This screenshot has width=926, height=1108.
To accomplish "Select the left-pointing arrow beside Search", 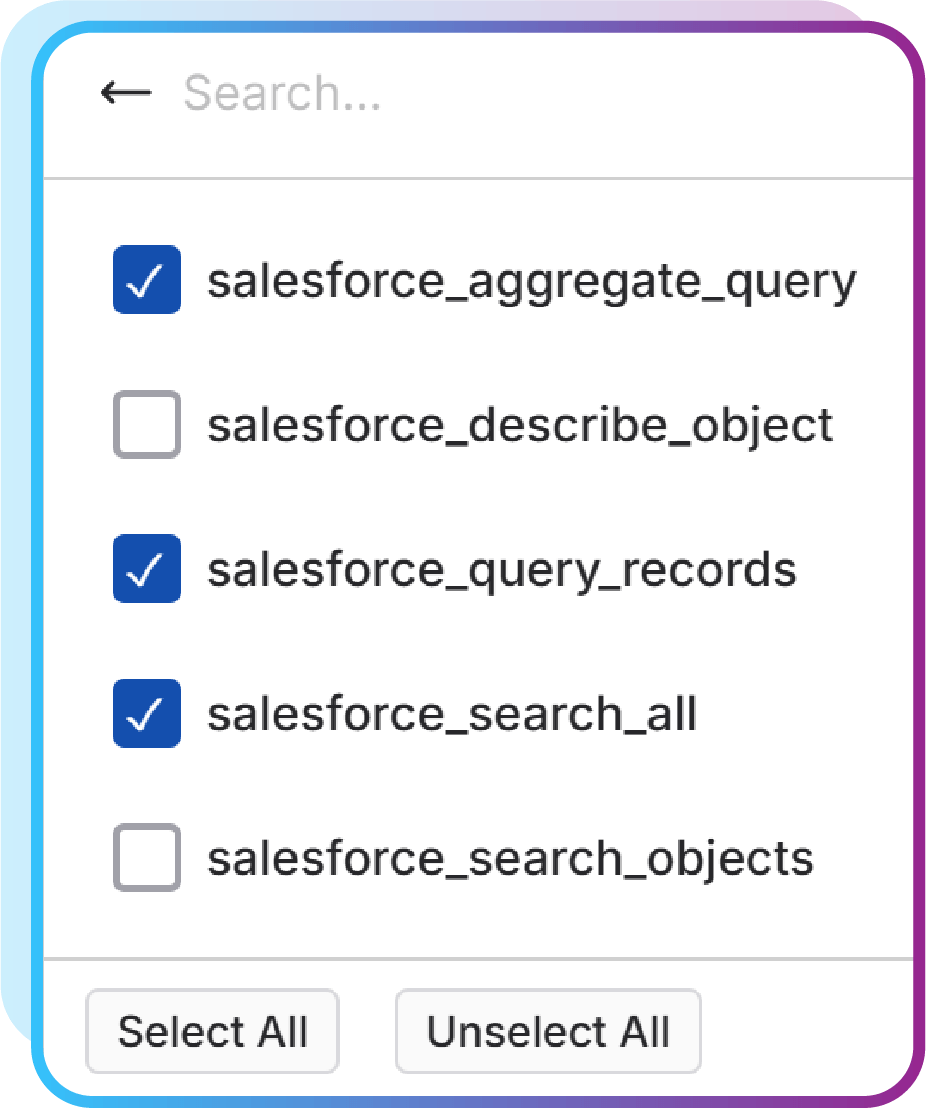I will pos(125,92).
